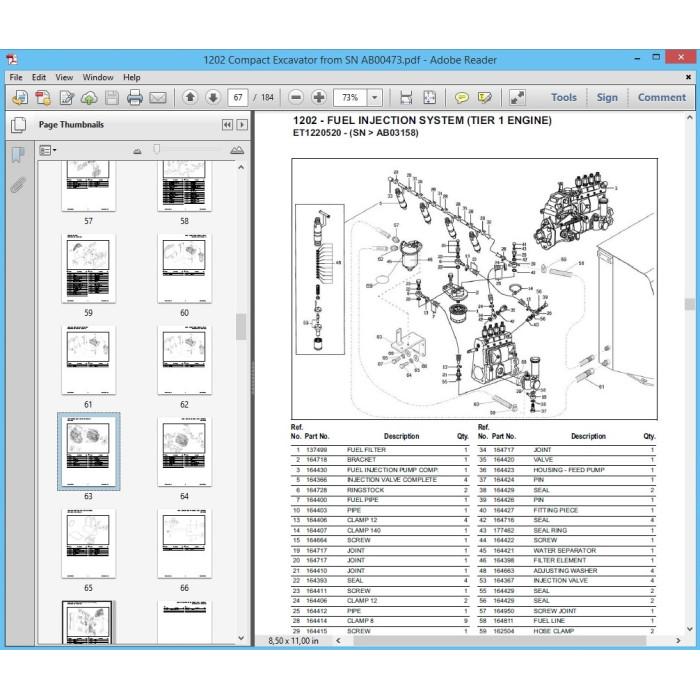This screenshot has width=700, height=700.
Task: Open the Help menu
Action: click(x=132, y=77)
